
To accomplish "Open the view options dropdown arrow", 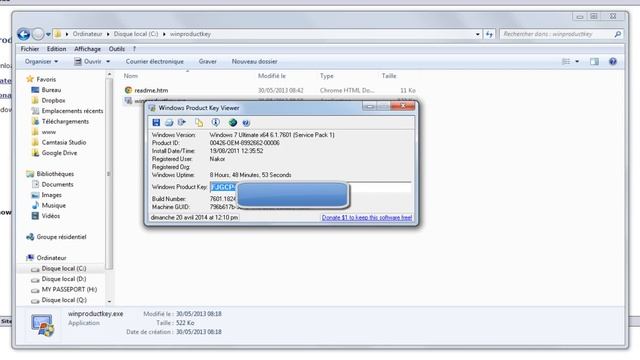I will [577, 62].
